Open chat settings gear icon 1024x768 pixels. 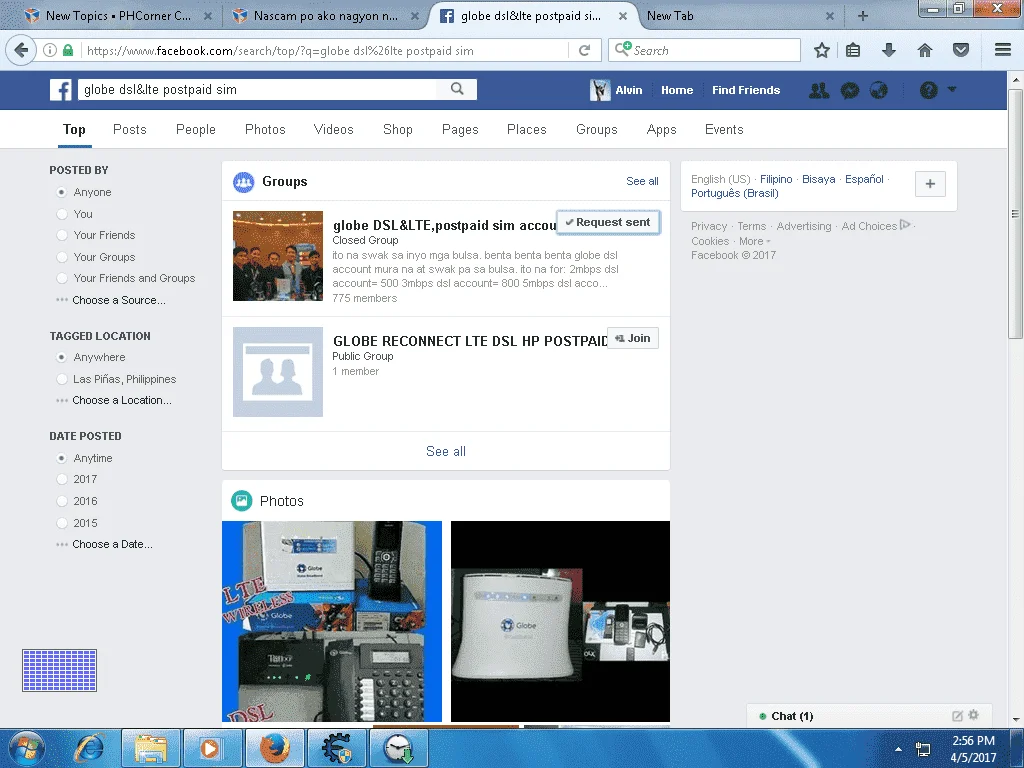(974, 715)
